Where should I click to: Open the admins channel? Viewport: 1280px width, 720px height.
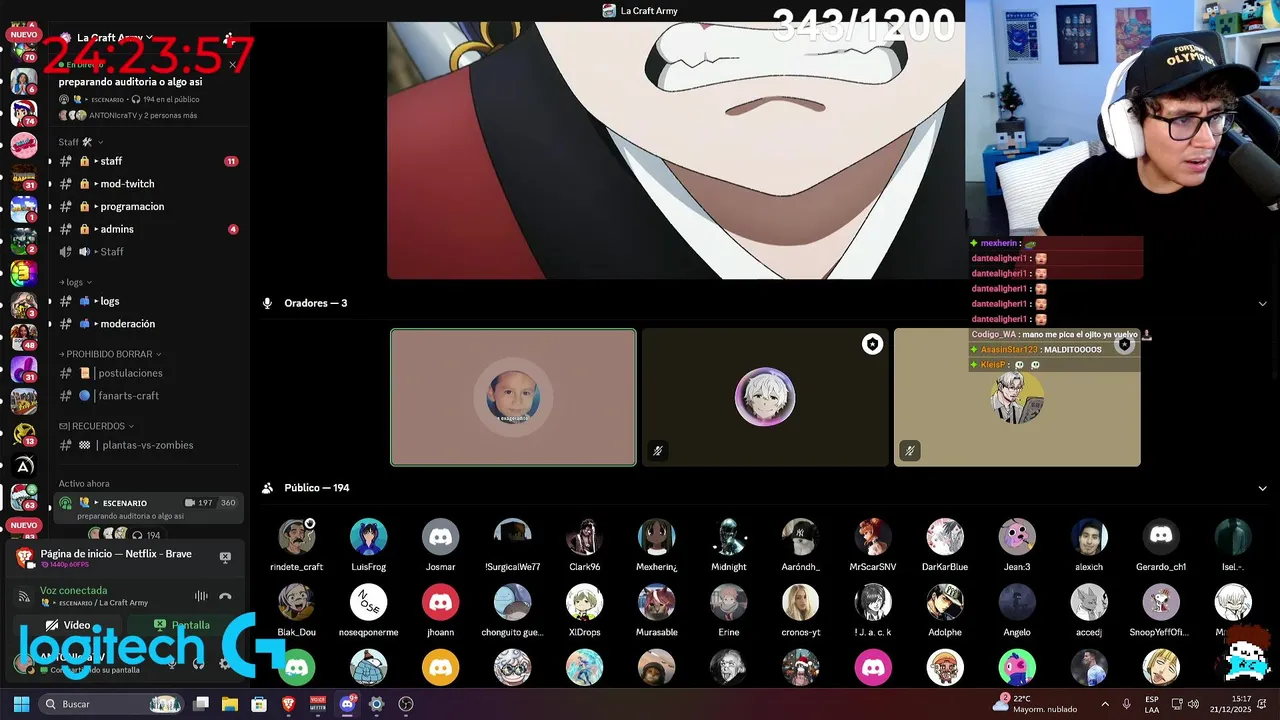[x=148, y=229]
